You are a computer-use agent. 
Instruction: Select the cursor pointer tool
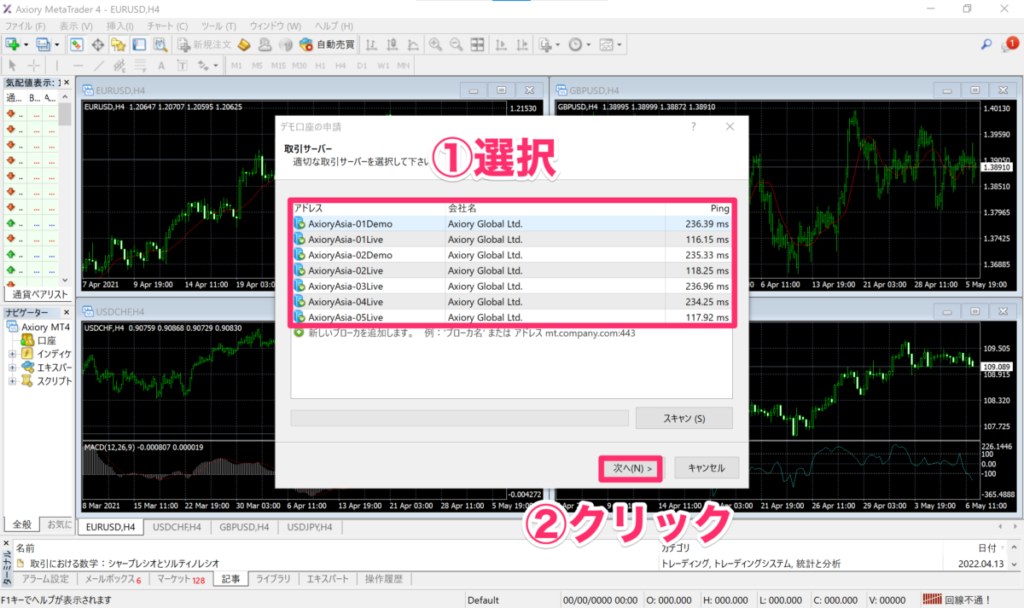pos(12,65)
